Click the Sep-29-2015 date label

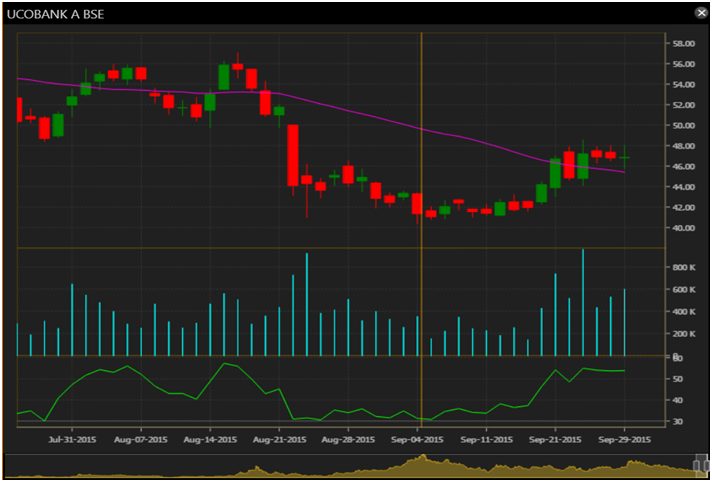(625, 440)
